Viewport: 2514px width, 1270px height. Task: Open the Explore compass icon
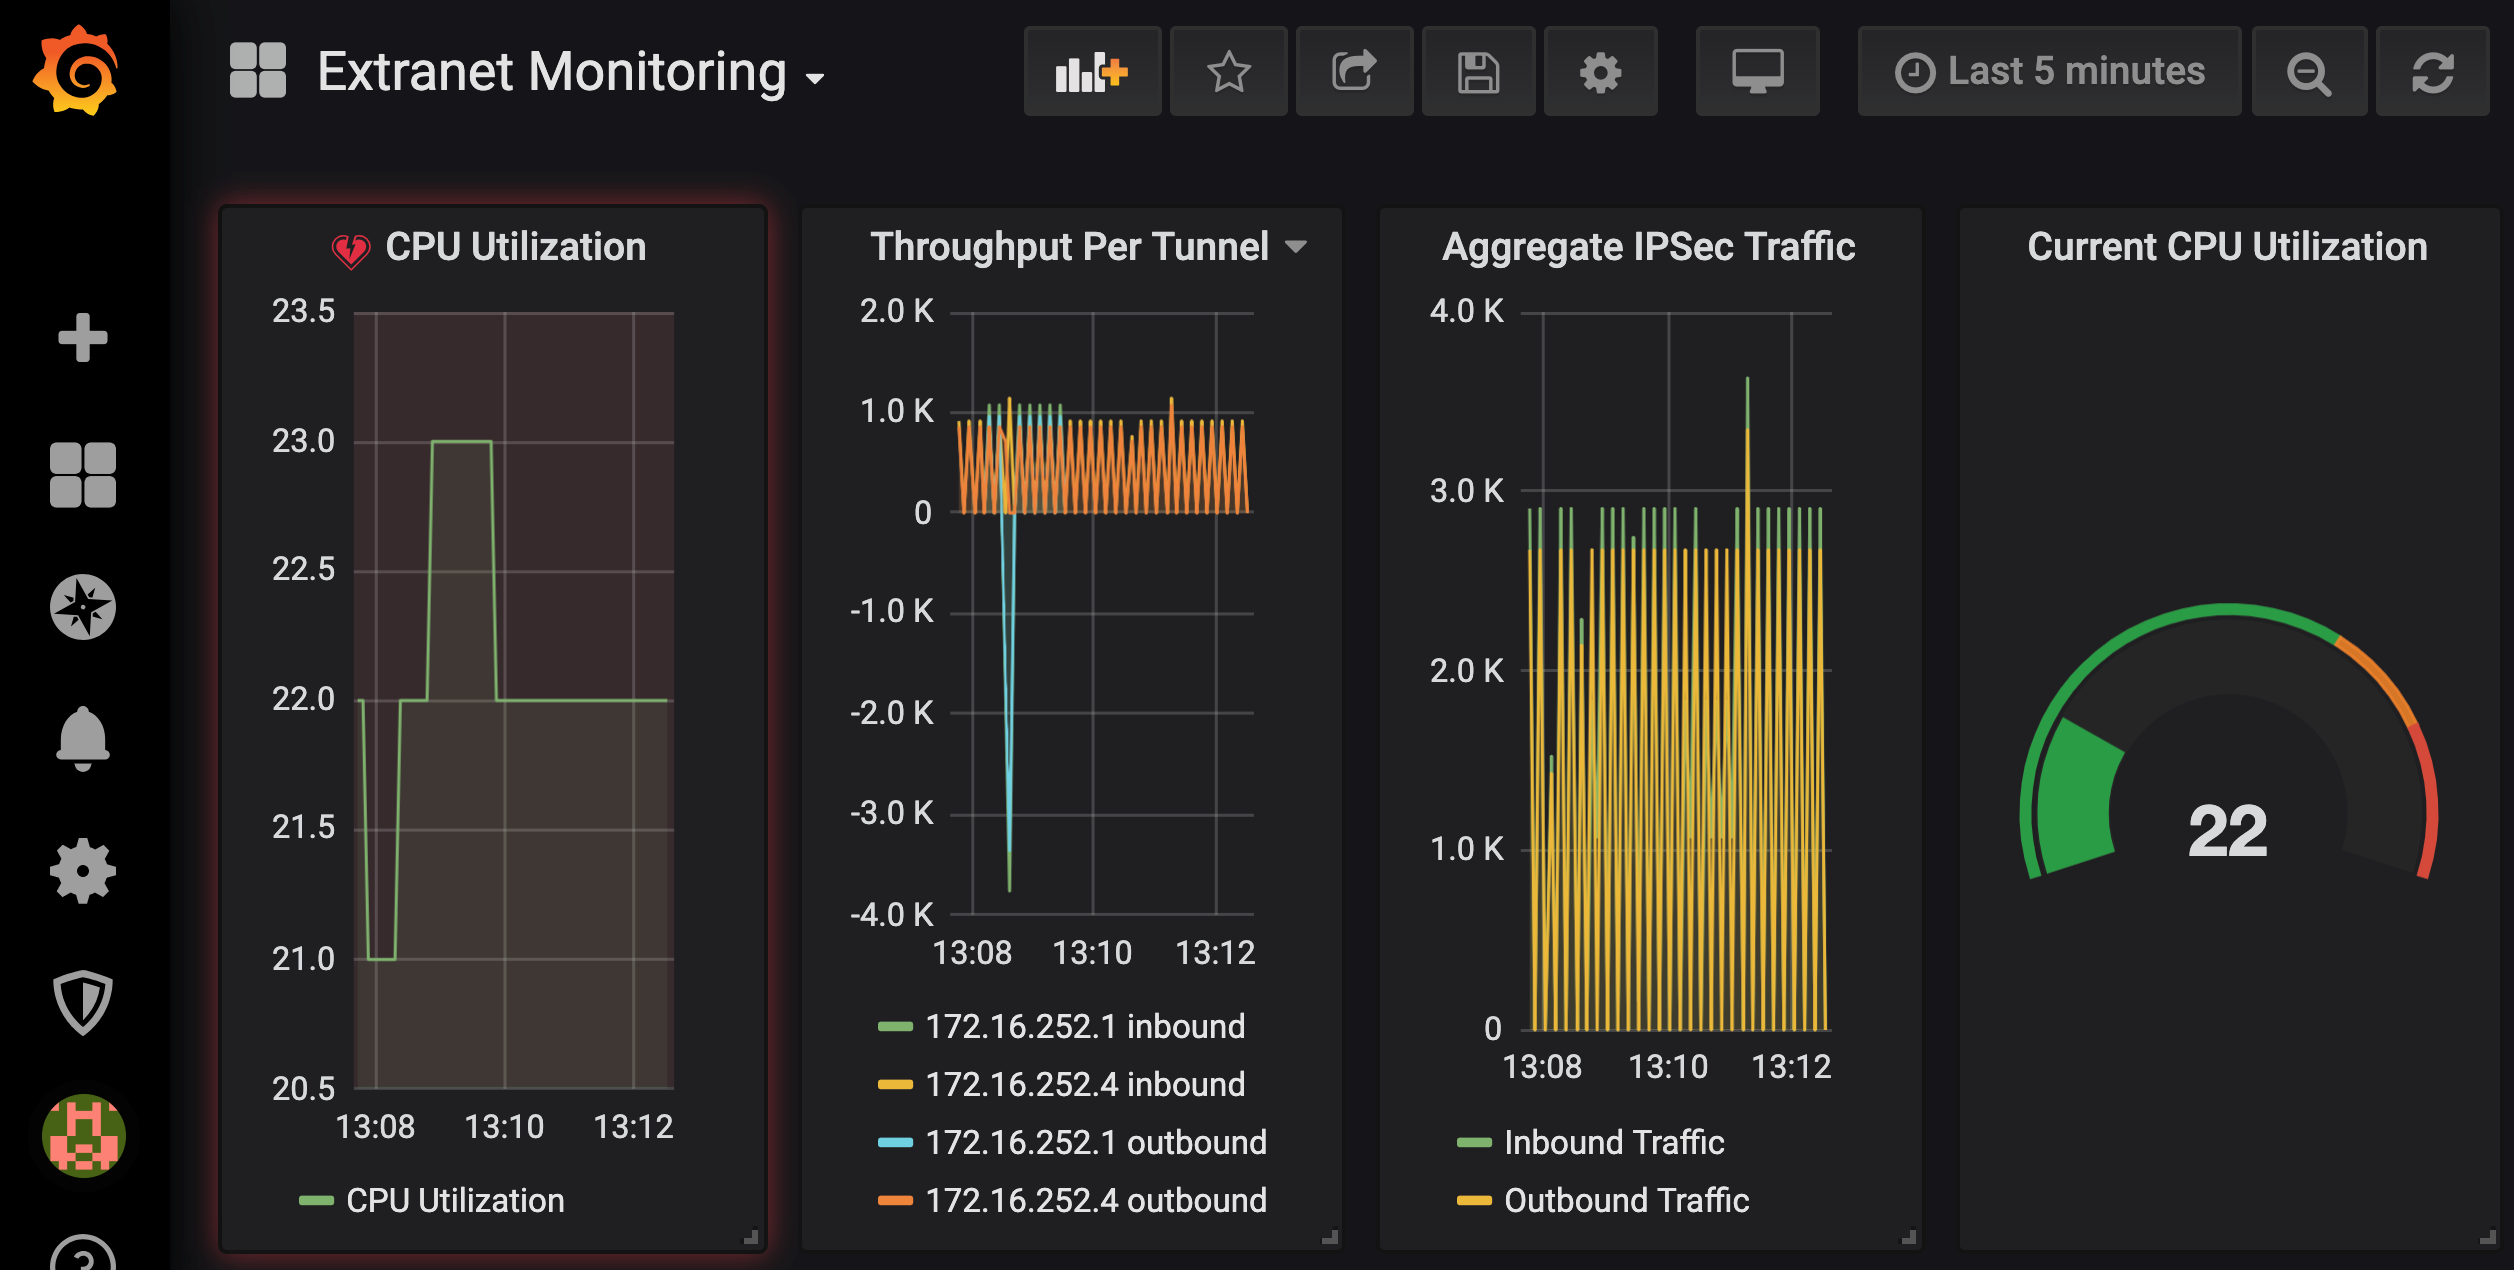(x=83, y=607)
